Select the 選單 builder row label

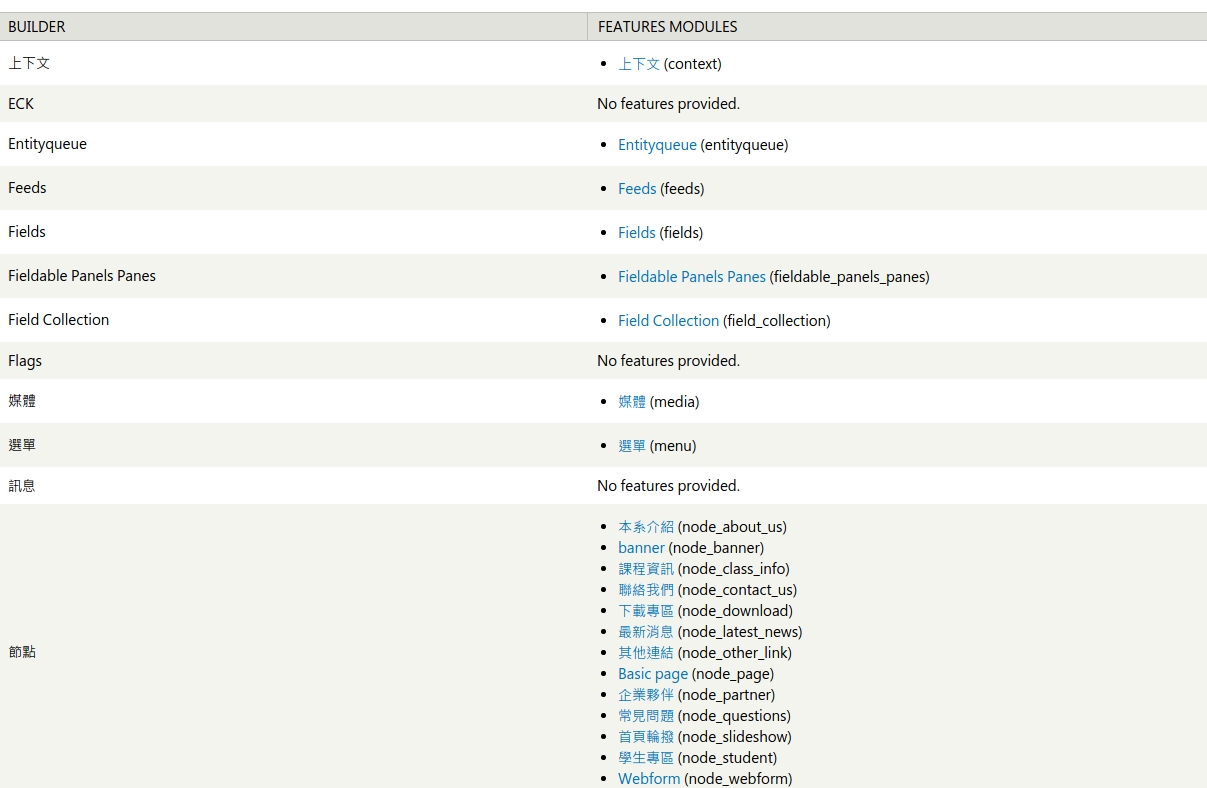22,445
